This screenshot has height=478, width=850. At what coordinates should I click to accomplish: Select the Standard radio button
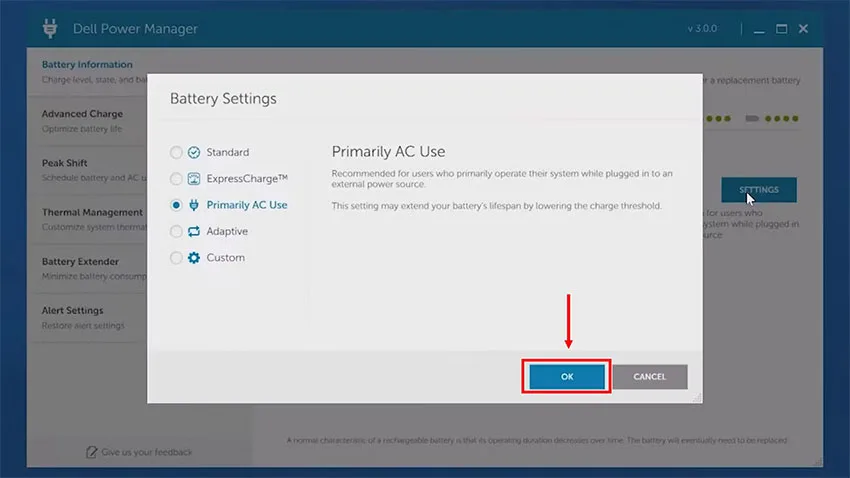[x=176, y=152]
